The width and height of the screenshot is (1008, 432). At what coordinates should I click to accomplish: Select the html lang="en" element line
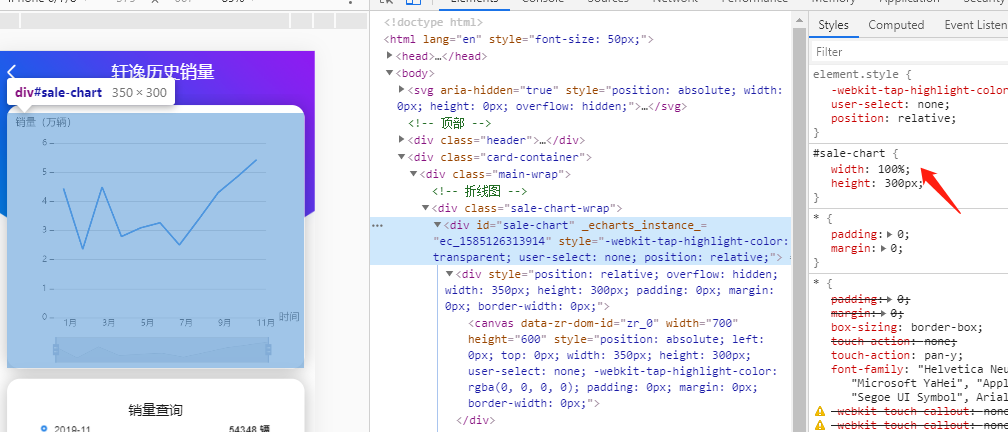tap(519, 39)
